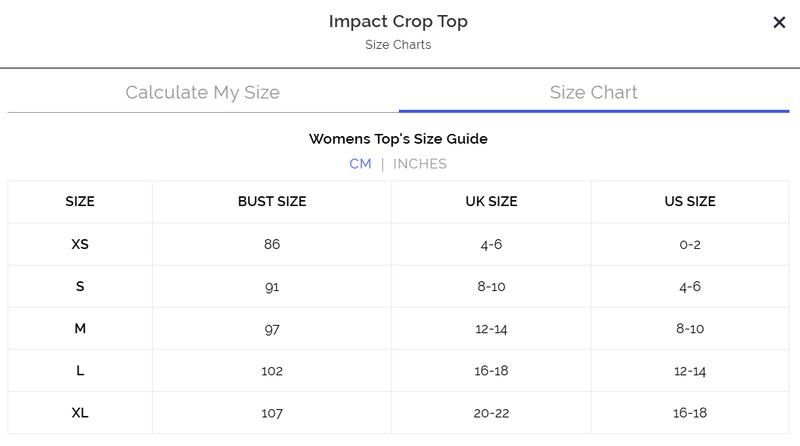Switch to the Calculate My Size tab

click(202, 92)
